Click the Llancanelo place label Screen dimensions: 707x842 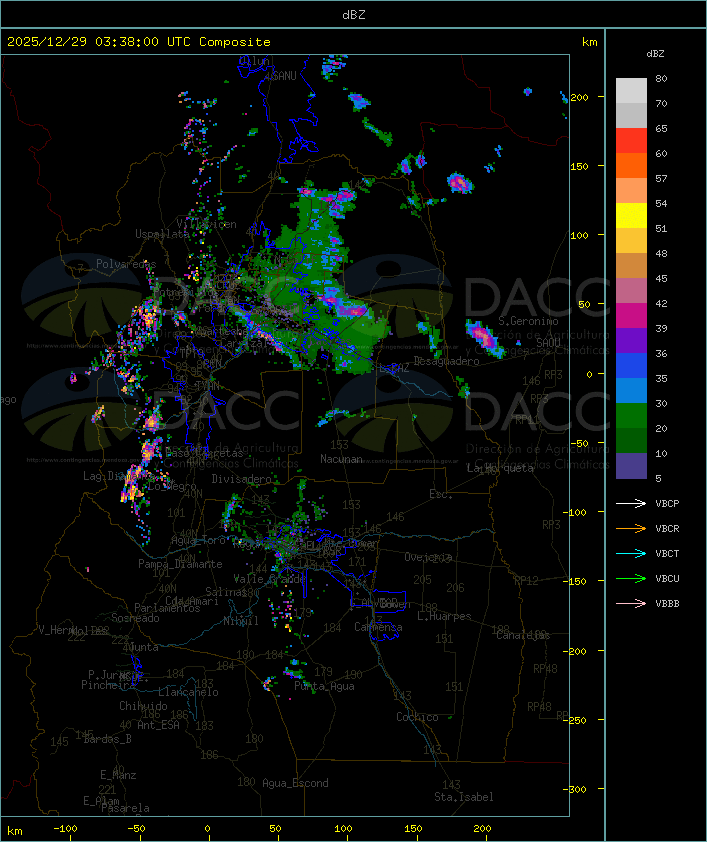(188, 692)
